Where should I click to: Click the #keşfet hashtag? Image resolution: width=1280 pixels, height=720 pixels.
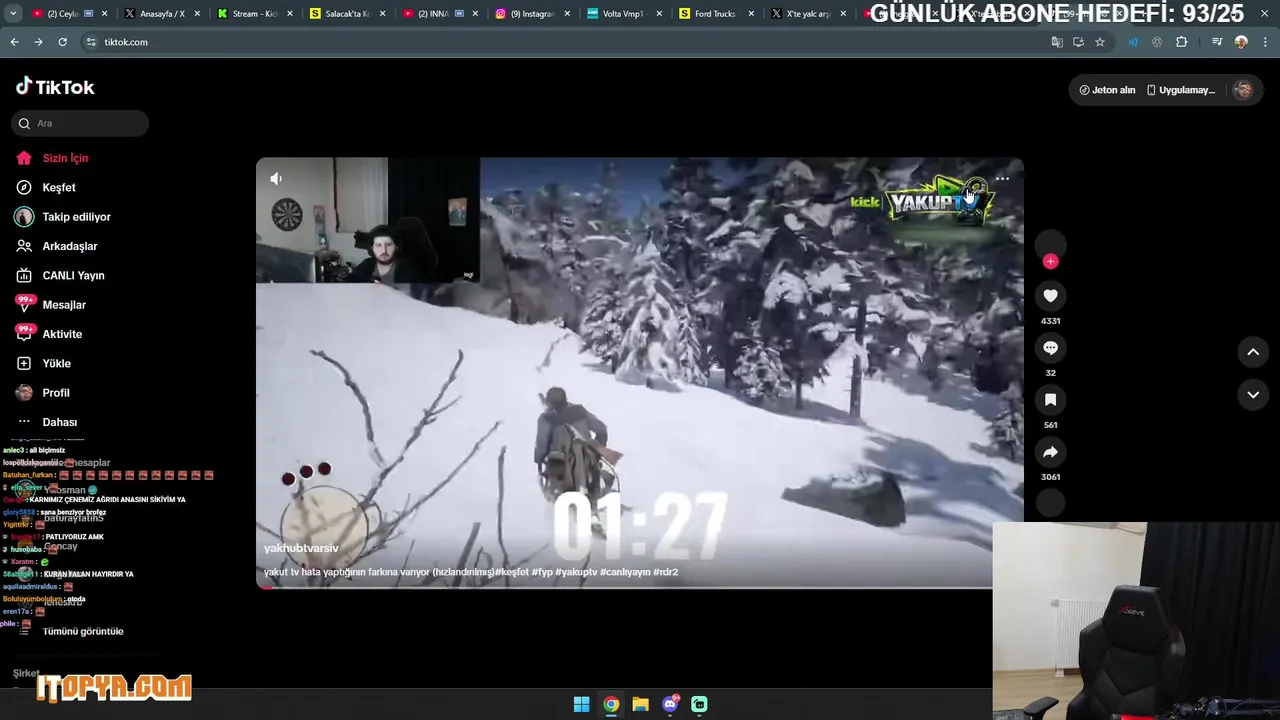coord(513,572)
